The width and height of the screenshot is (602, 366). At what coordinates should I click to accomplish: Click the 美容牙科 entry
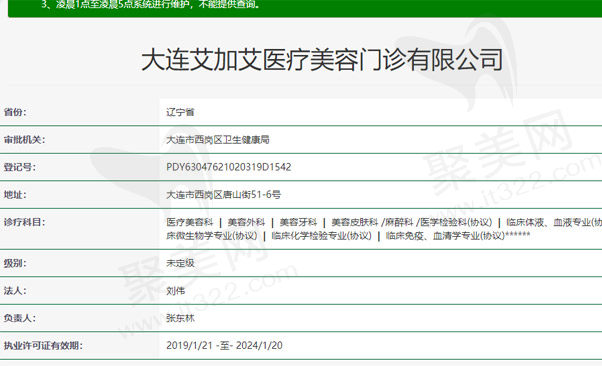pyautogui.click(x=298, y=222)
